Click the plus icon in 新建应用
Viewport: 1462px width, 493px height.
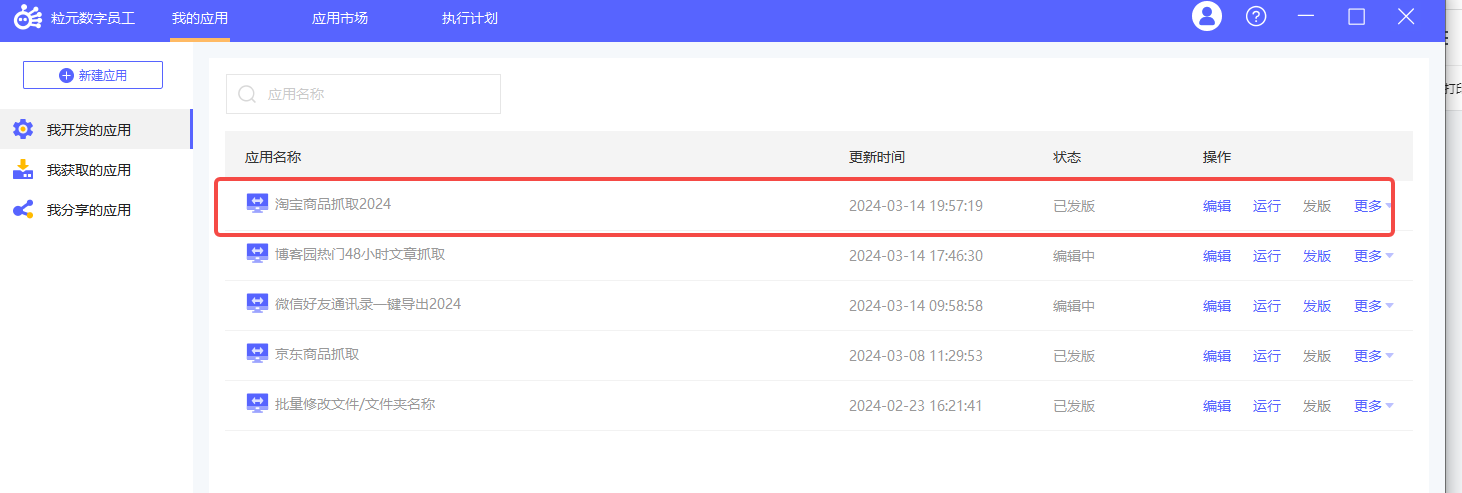click(66, 75)
